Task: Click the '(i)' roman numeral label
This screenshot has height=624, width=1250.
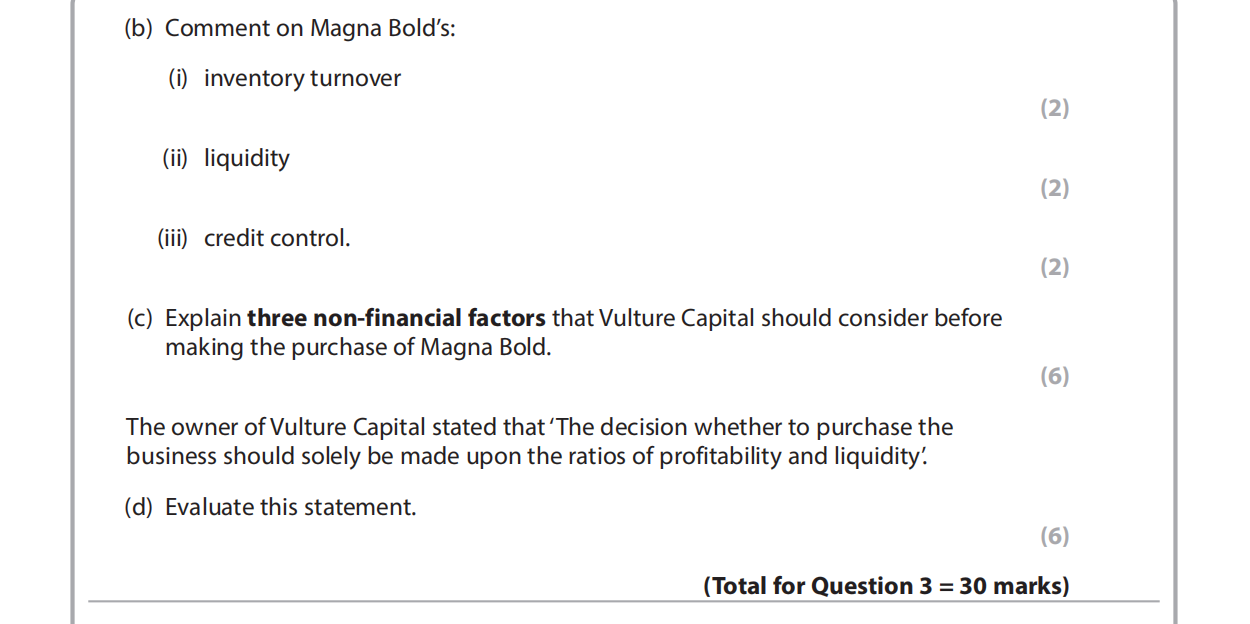Action: pyautogui.click(x=178, y=79)
